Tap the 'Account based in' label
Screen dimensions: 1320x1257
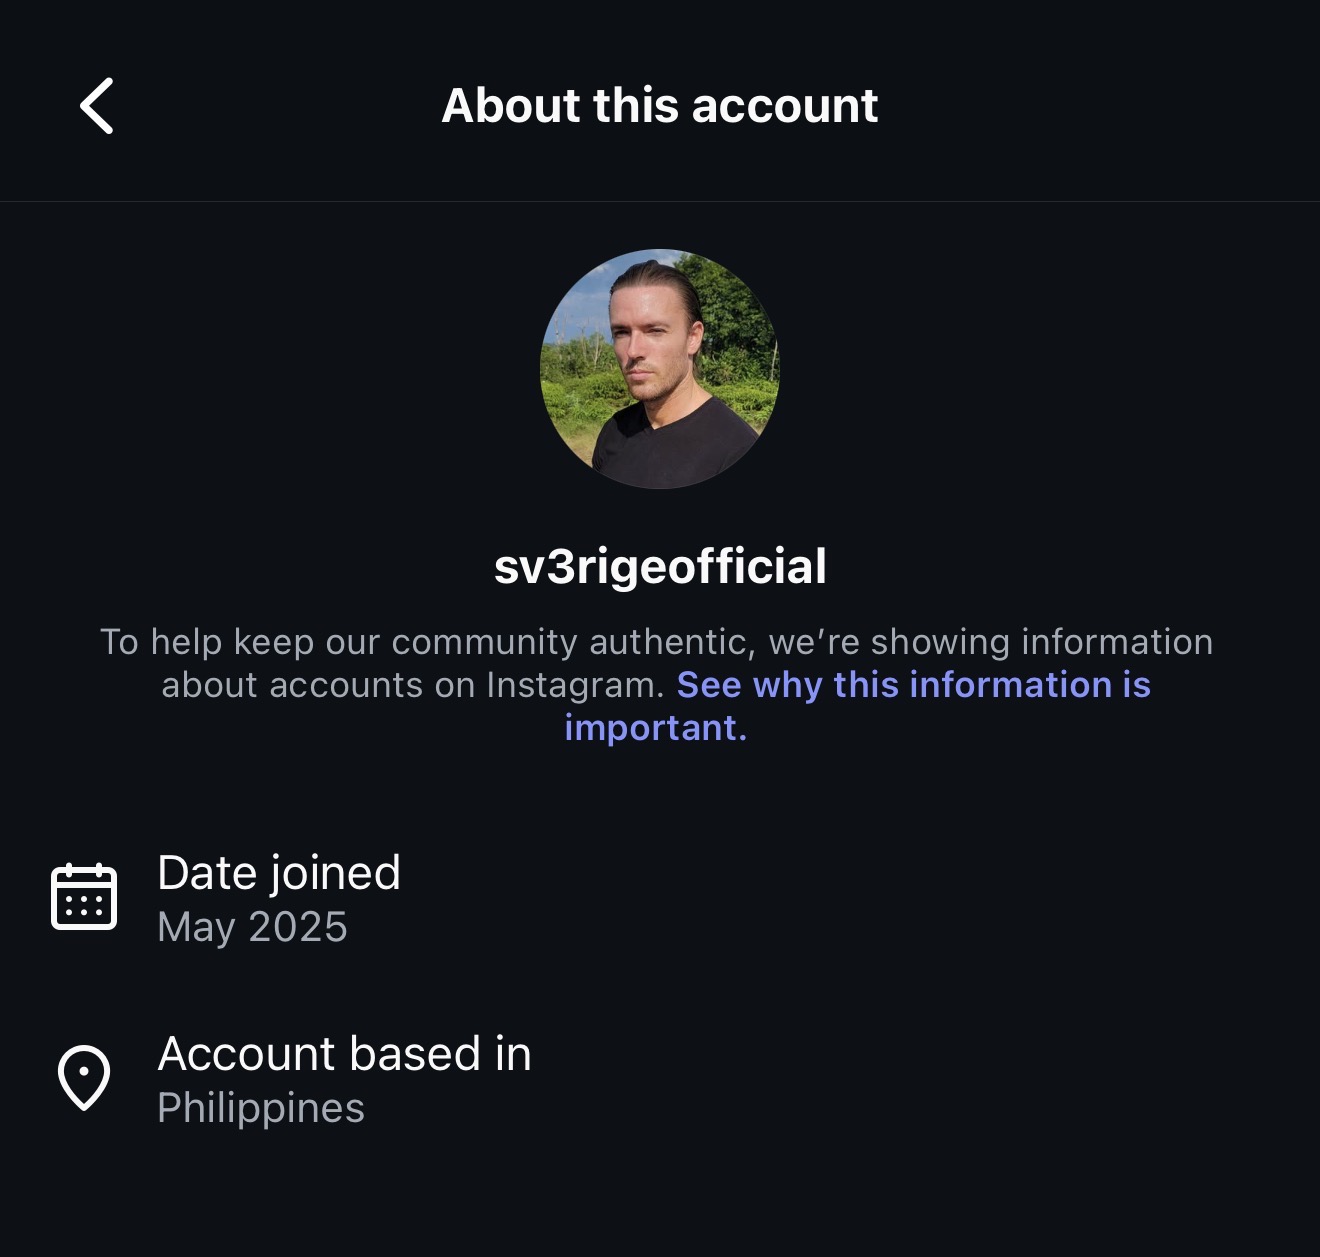pos(344,1054)
